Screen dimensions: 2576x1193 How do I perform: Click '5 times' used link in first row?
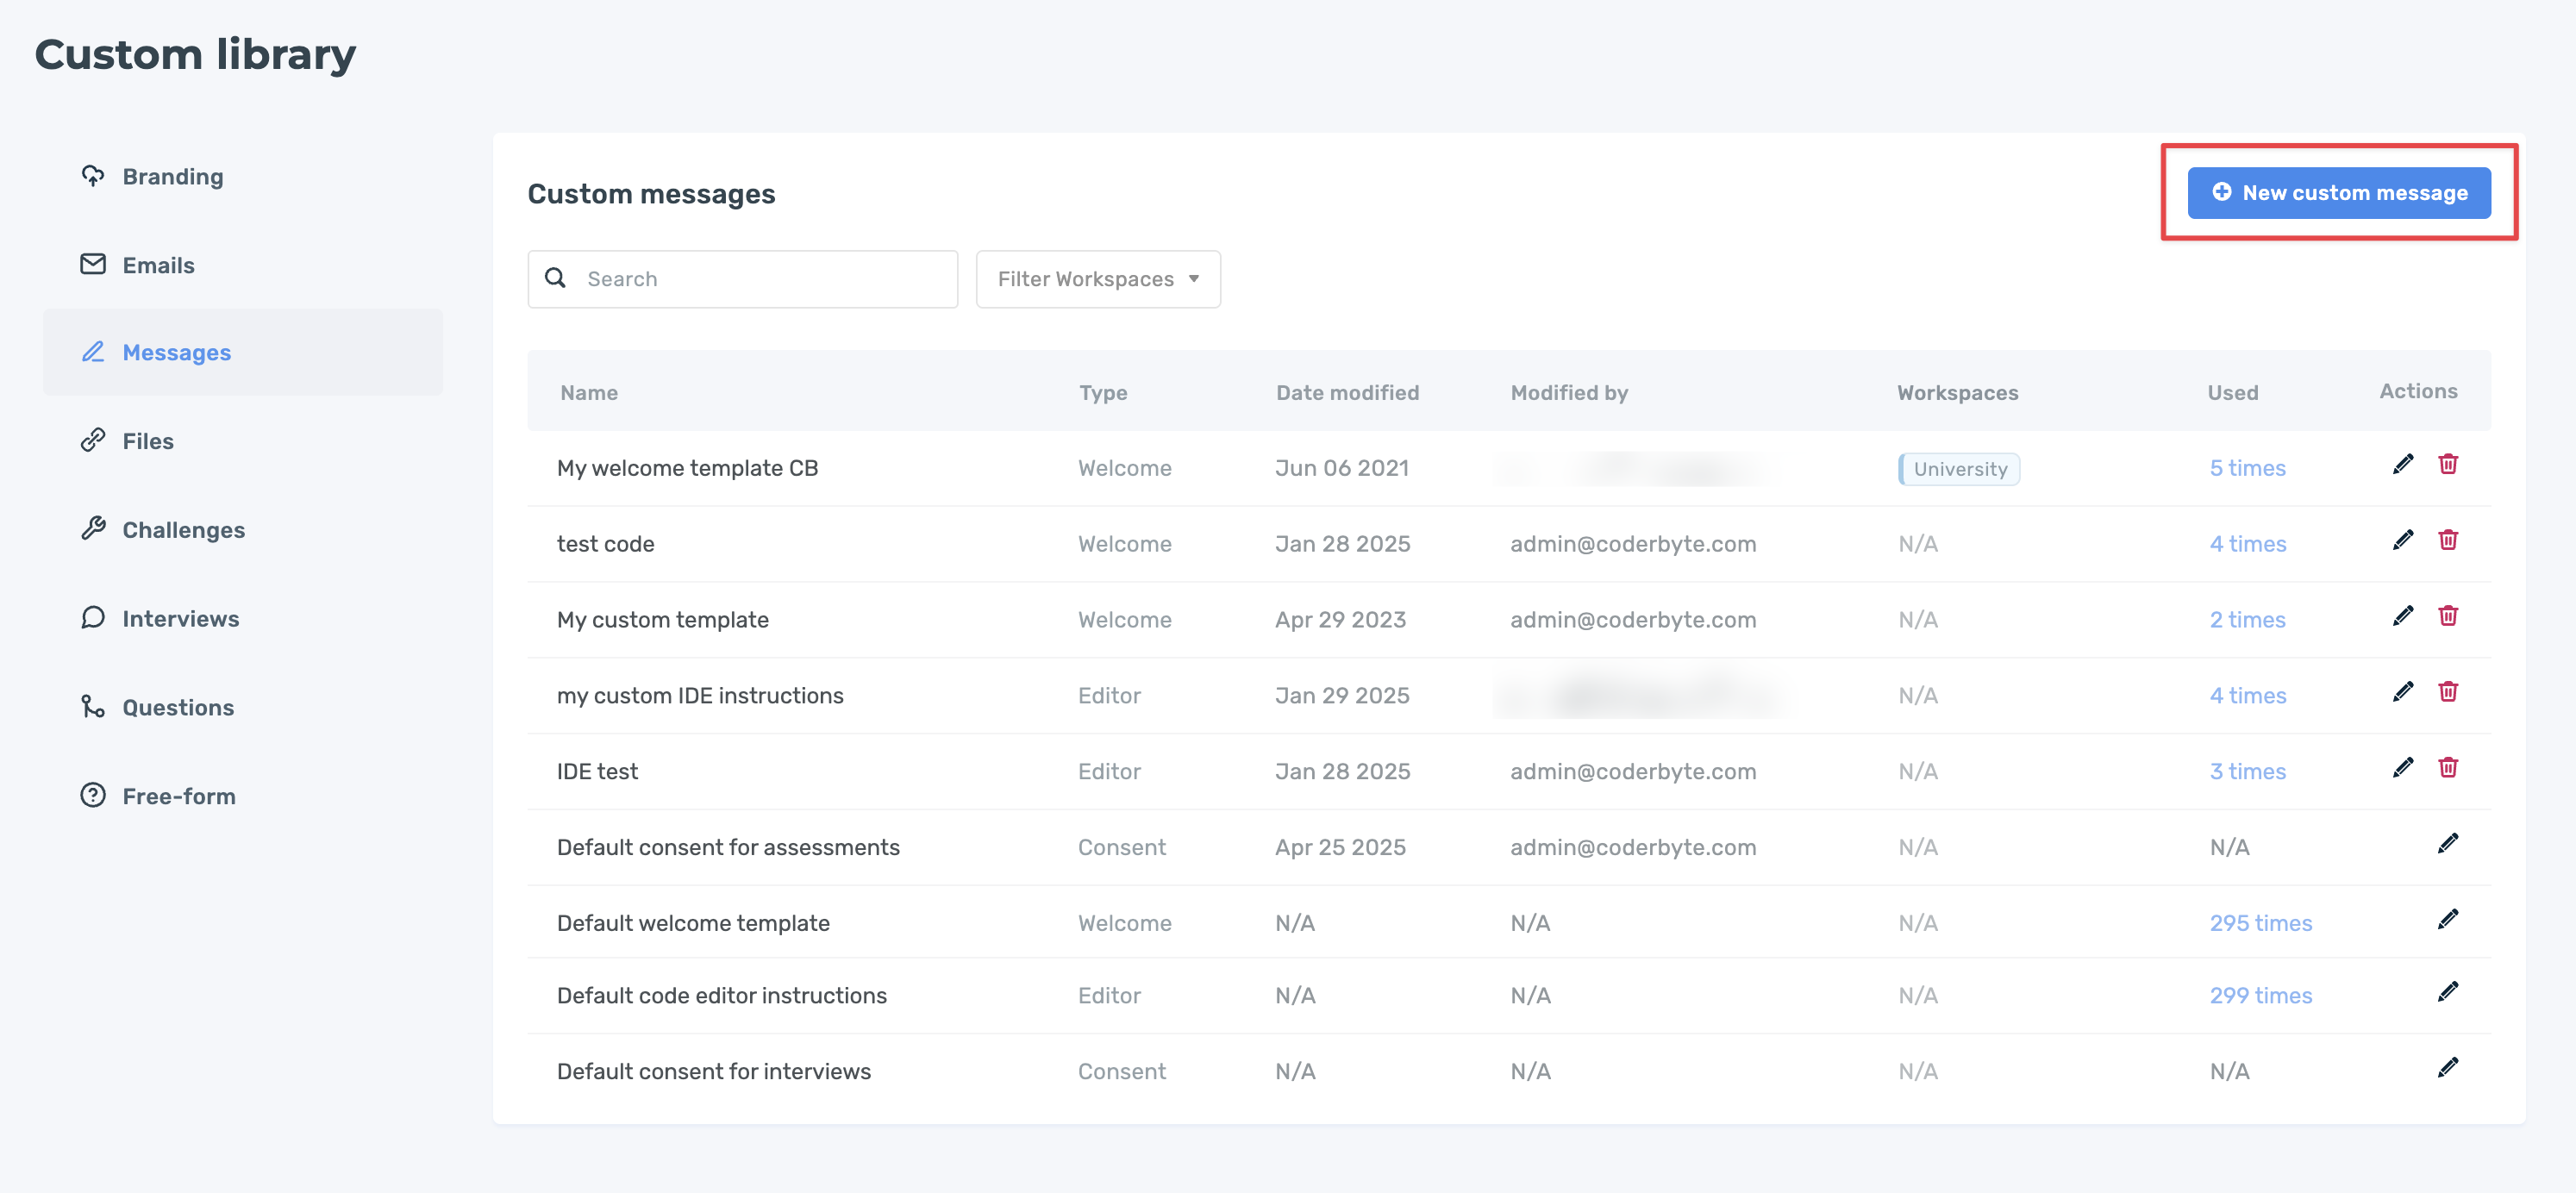click(2247, 468)
